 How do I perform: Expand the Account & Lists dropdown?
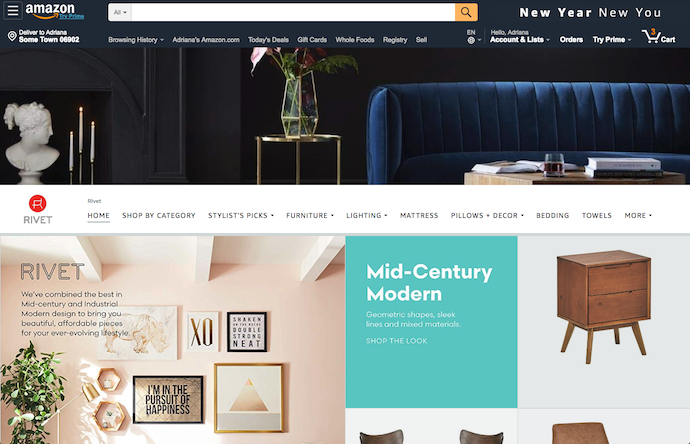tap(520, 40)
